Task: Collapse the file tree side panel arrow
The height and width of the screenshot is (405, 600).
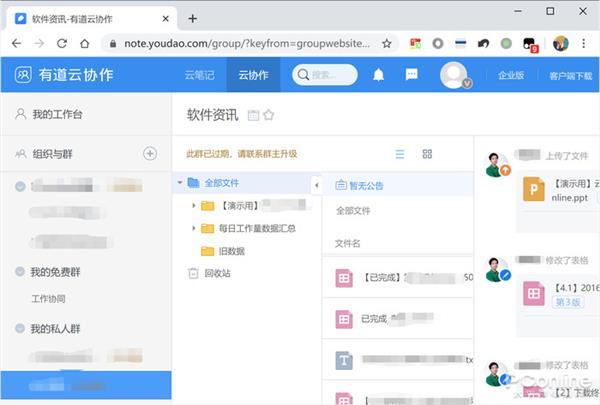Action: (316, 186)
